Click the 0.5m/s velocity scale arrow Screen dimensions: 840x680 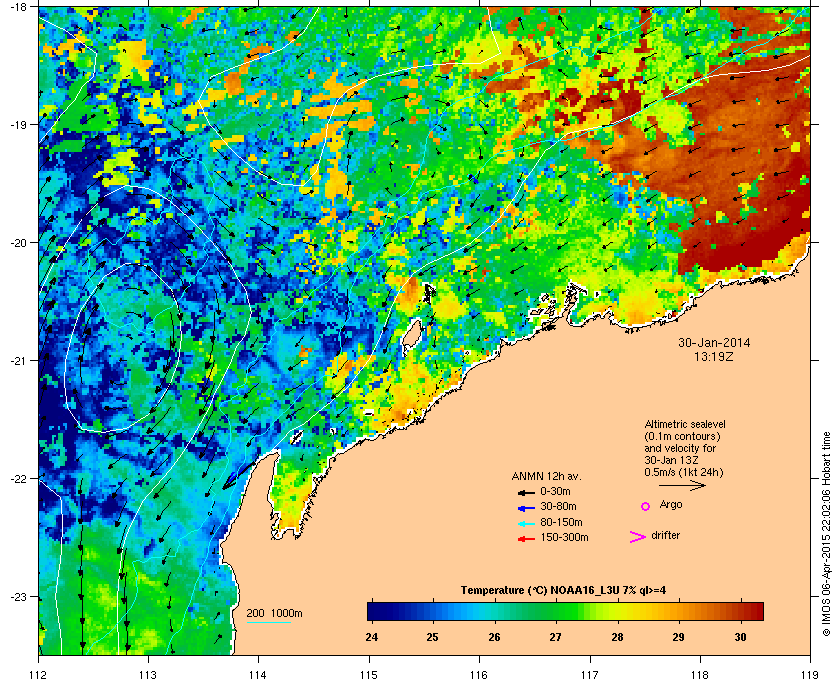(x=682, y=486)
